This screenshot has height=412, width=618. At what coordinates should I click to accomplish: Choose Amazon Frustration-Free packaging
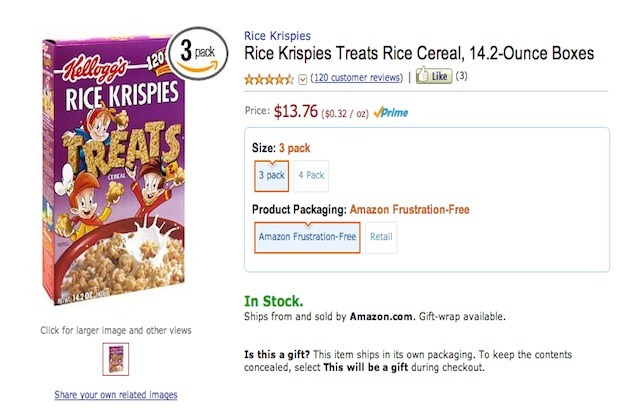(x=307, y=237)
